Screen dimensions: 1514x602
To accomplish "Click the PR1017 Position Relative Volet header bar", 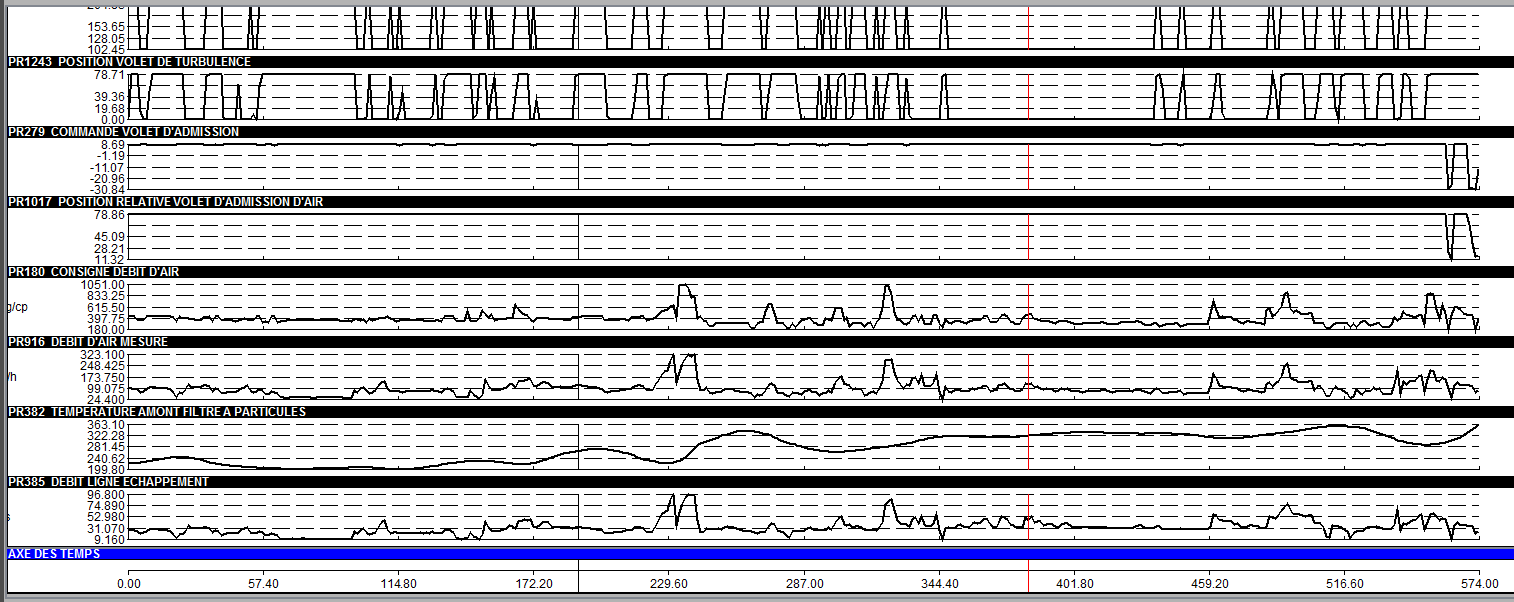I will pyautogui.click(x=759, y=202).
